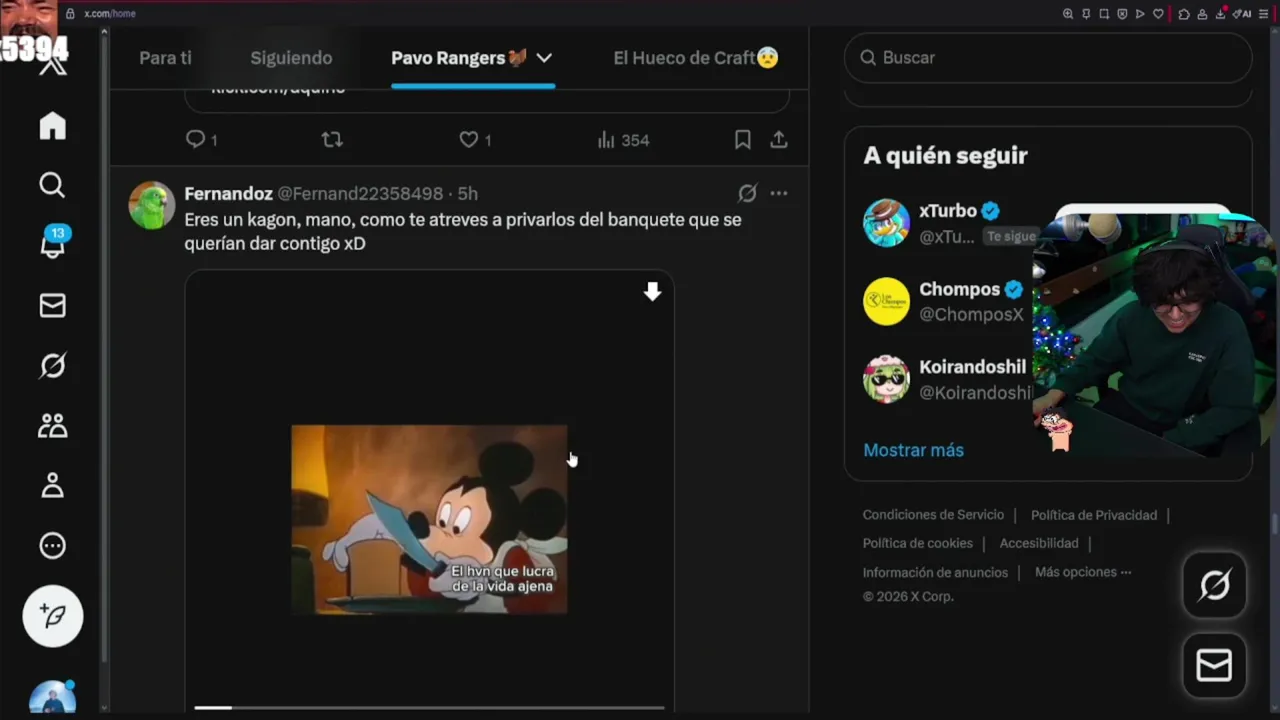Open Profile person icon in sidebar

click(x=52, y=486)
